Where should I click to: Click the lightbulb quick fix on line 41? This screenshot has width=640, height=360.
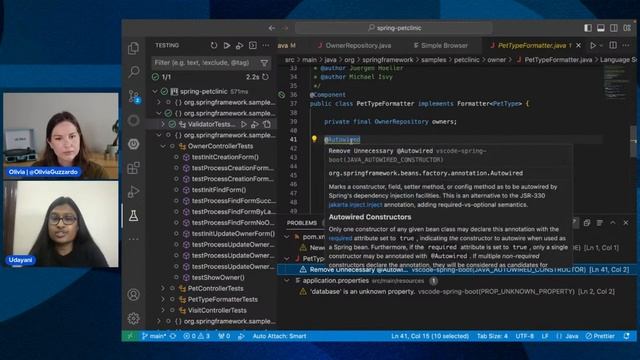point(314,139)
